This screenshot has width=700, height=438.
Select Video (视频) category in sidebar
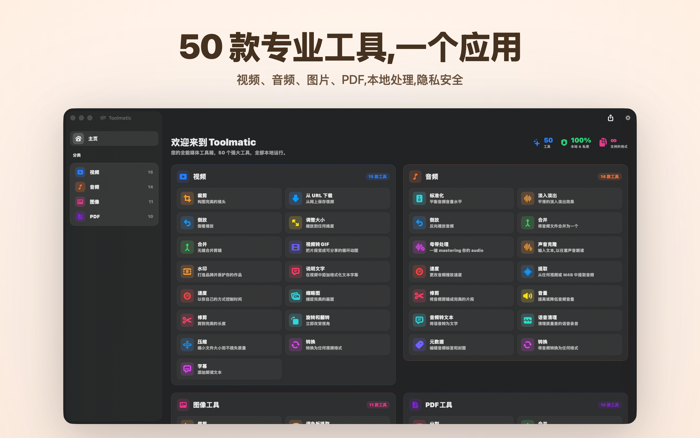point(114,172)
